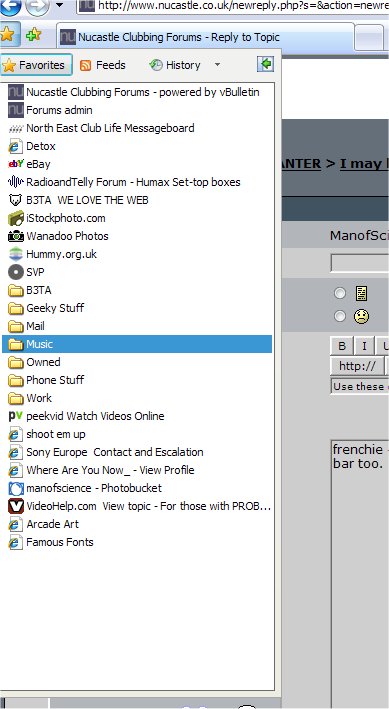Screen dimensions: 389x709
Task: Open the peekvid Watch Videos Online favorite
Action: [86, 416]
